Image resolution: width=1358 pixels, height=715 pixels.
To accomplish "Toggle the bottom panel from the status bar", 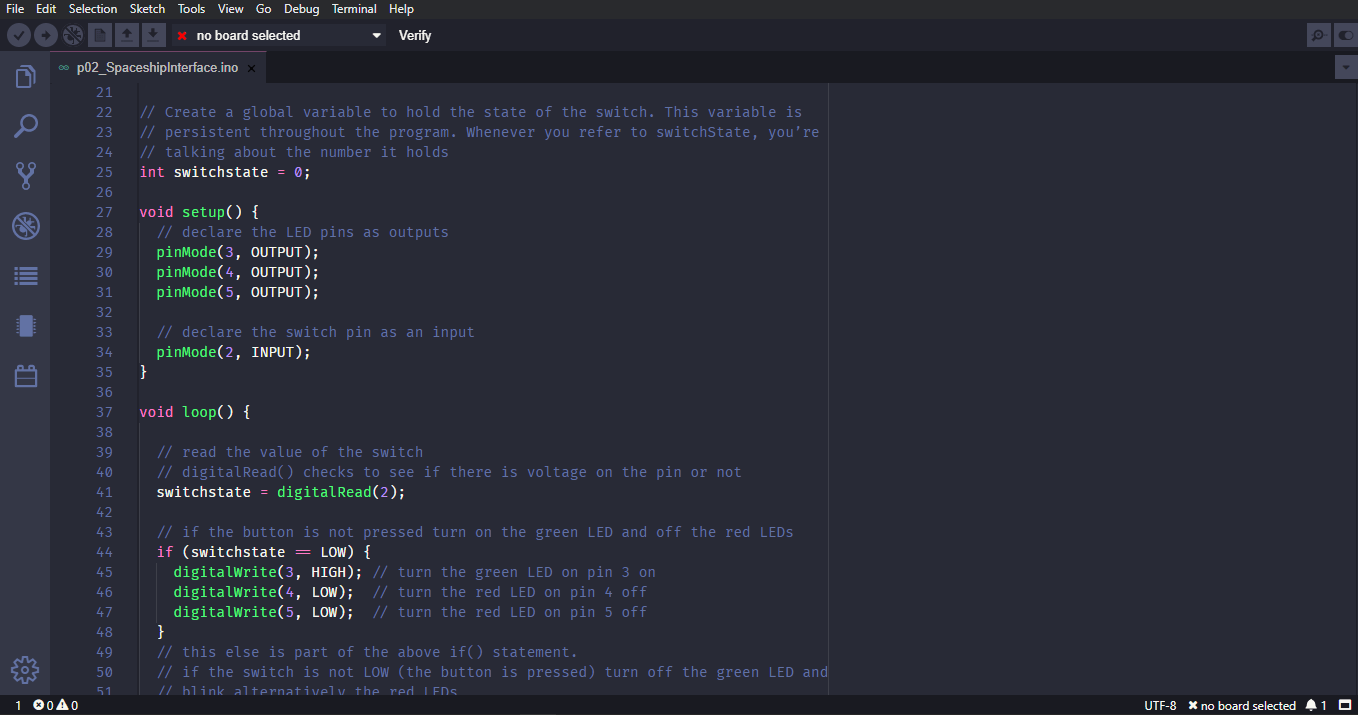I will tap(1345, 705).
